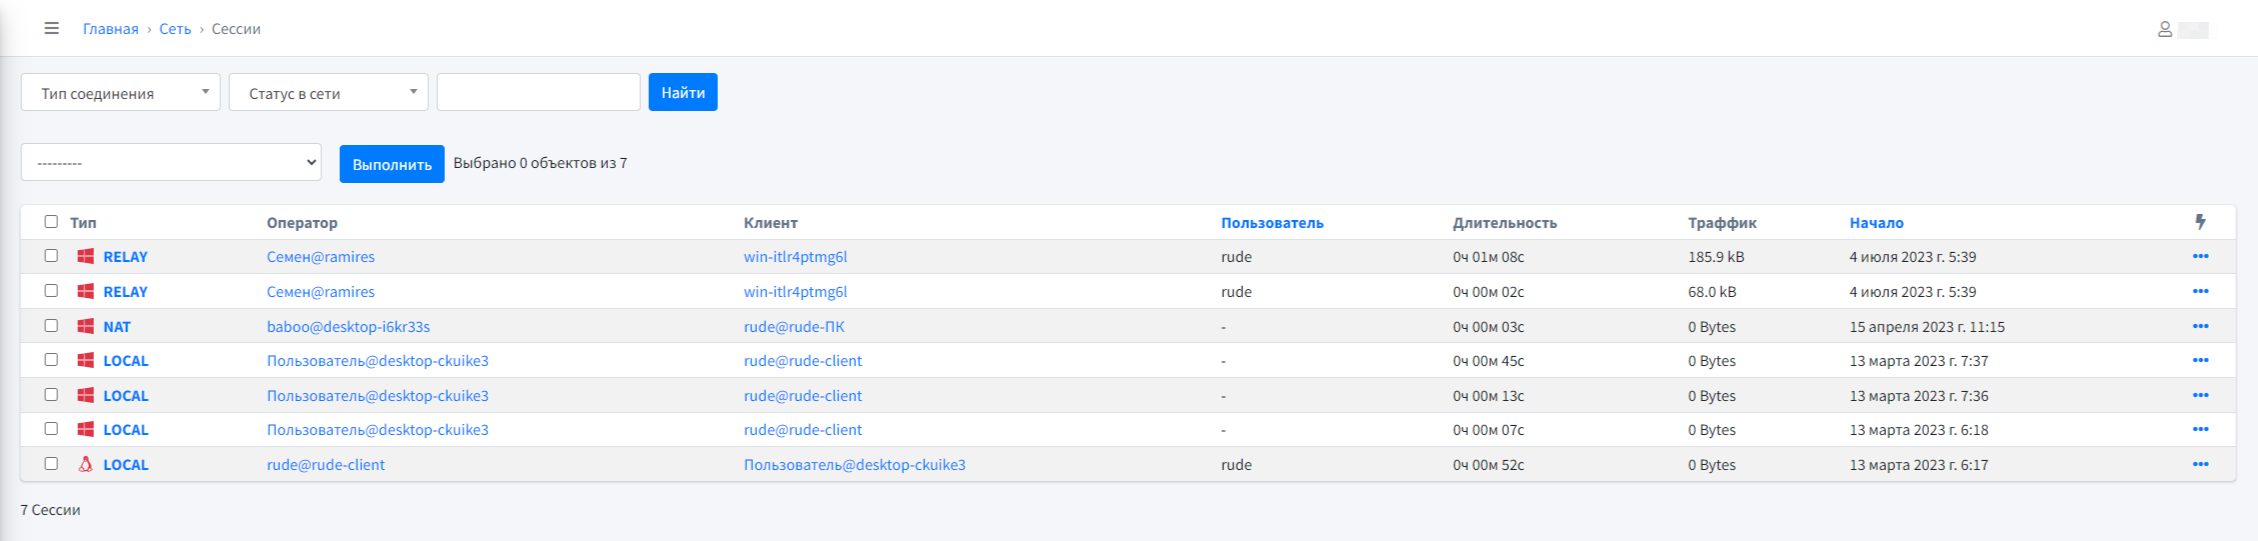2258x541 pixels.
Task: Expand the Статус в сети dropdown
Action: coord(328,92)
